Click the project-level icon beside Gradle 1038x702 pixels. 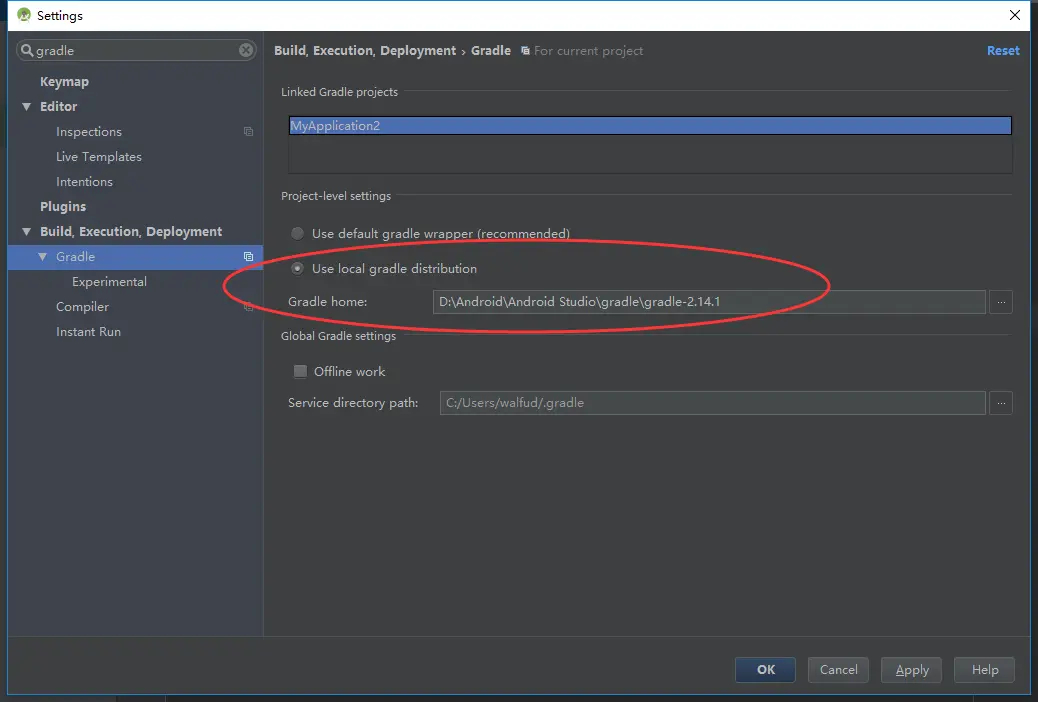click(x=248, y=256)
